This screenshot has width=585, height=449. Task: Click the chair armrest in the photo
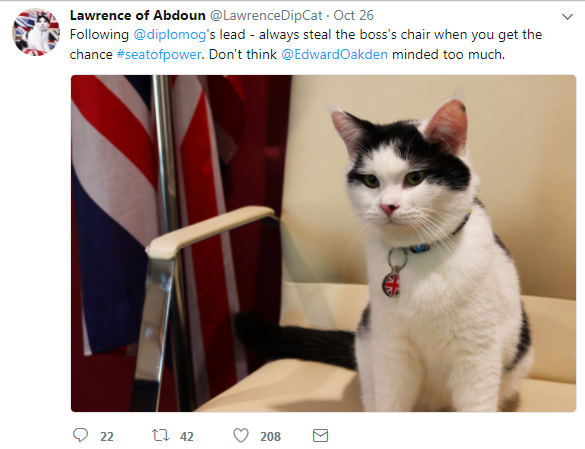[x=211, y=232]
